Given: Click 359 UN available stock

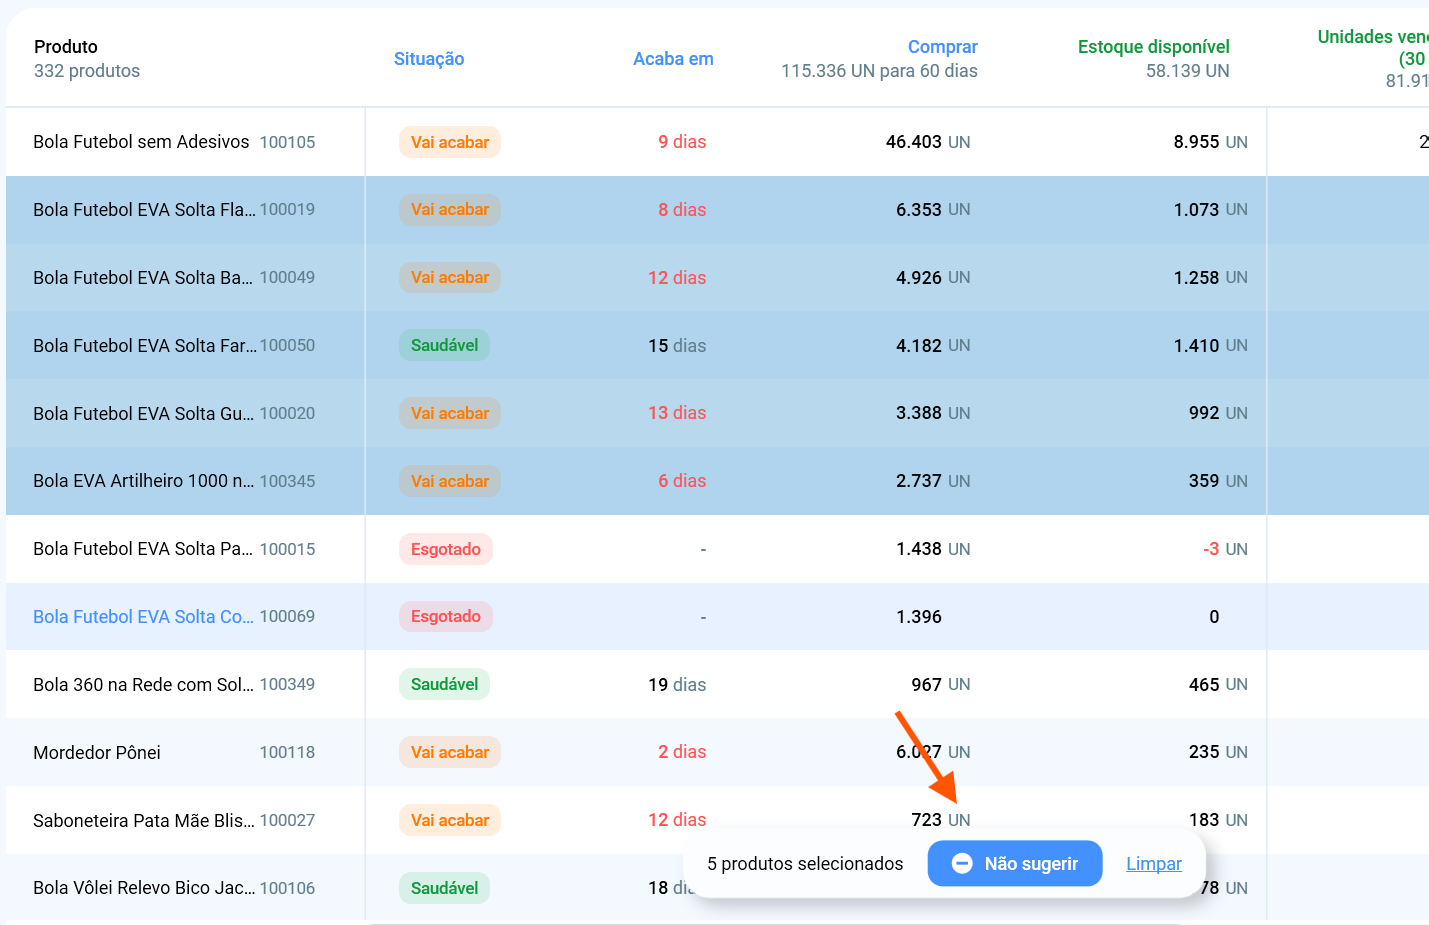Looking at the screenshot, I should [x=1218, y=481].
